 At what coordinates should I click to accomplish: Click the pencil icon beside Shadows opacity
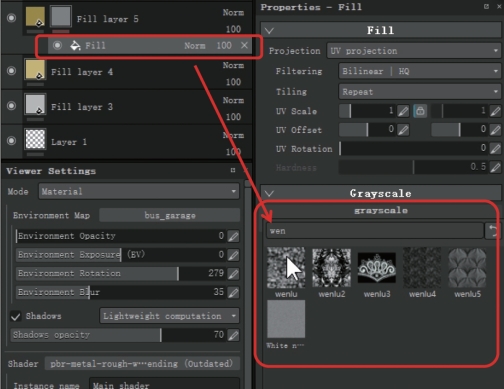click(233, 335)
